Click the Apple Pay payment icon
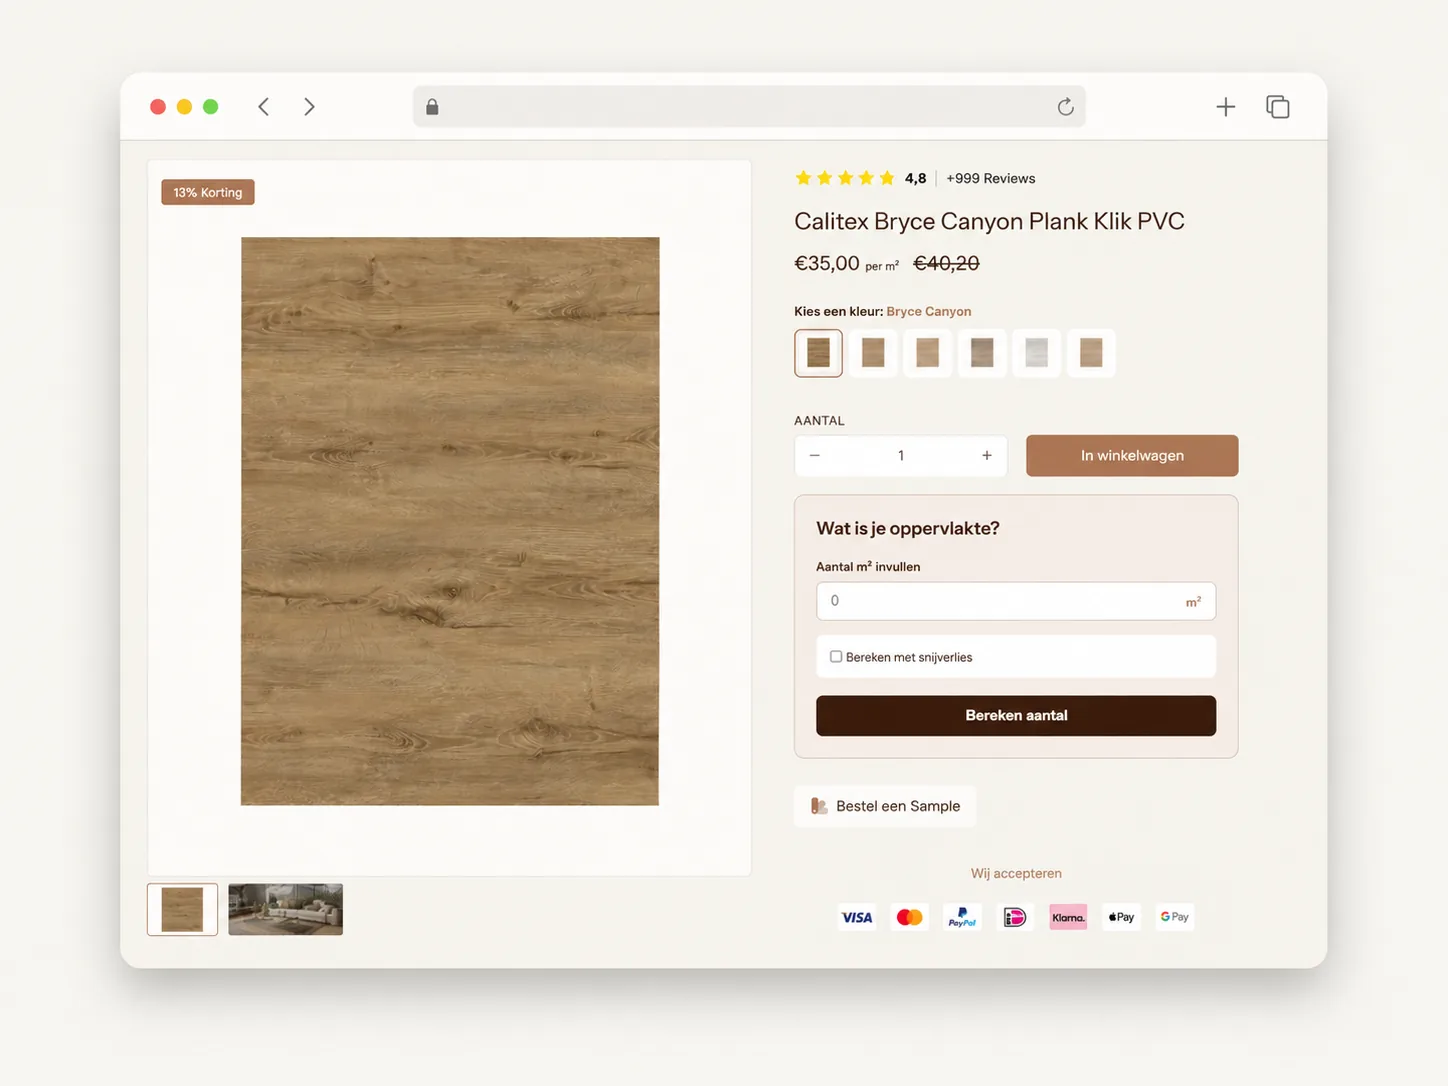The image size is (1448, 1086). (1121, 917)
